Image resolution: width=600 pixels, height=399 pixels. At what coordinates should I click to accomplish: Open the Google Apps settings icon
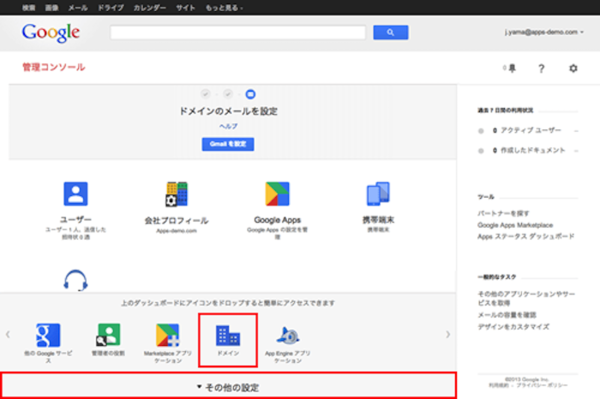click(277, 194)
